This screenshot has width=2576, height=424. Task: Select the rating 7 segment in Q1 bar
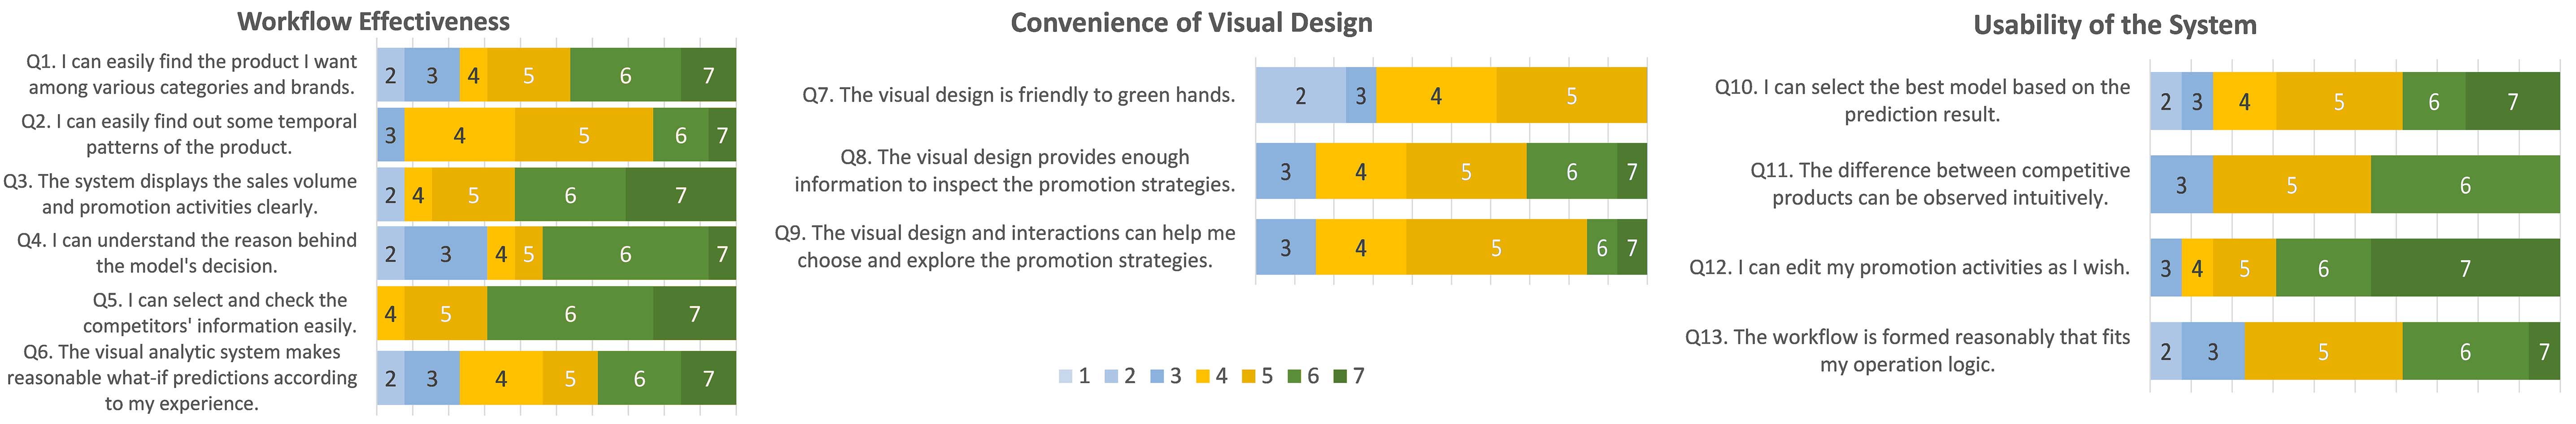(x=708, y=75)
